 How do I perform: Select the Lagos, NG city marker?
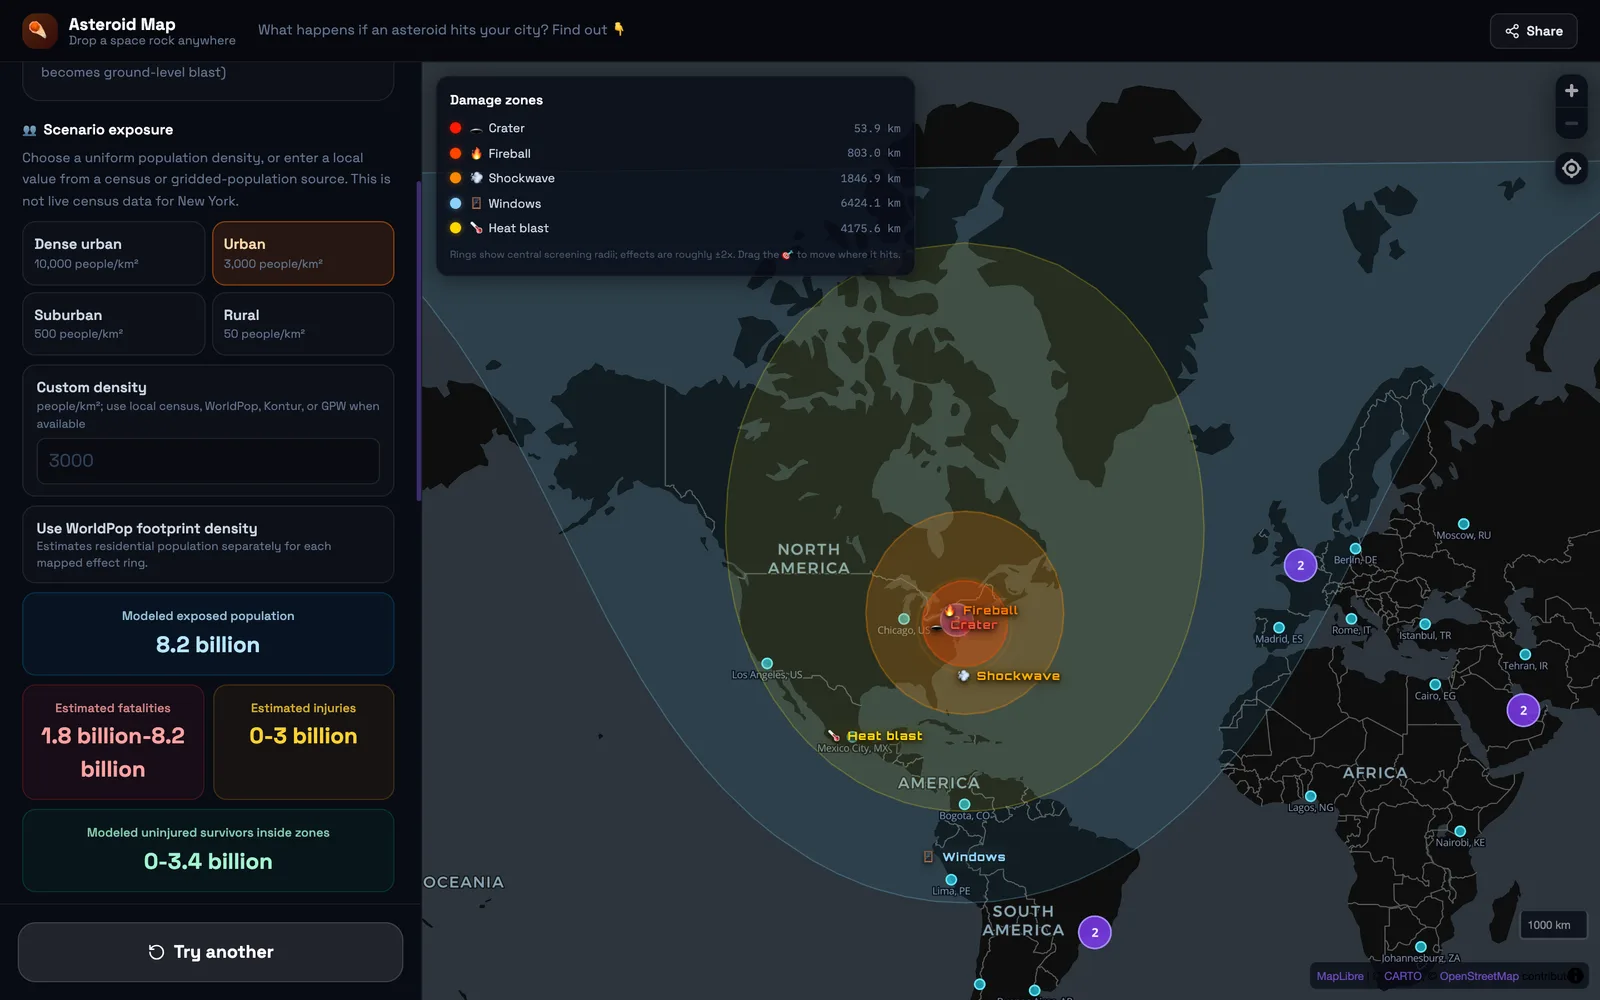(1310, 797)
